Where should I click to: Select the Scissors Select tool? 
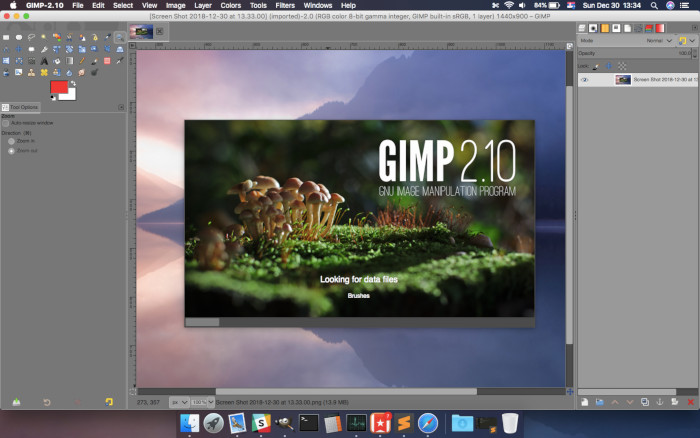pos(69,38)
